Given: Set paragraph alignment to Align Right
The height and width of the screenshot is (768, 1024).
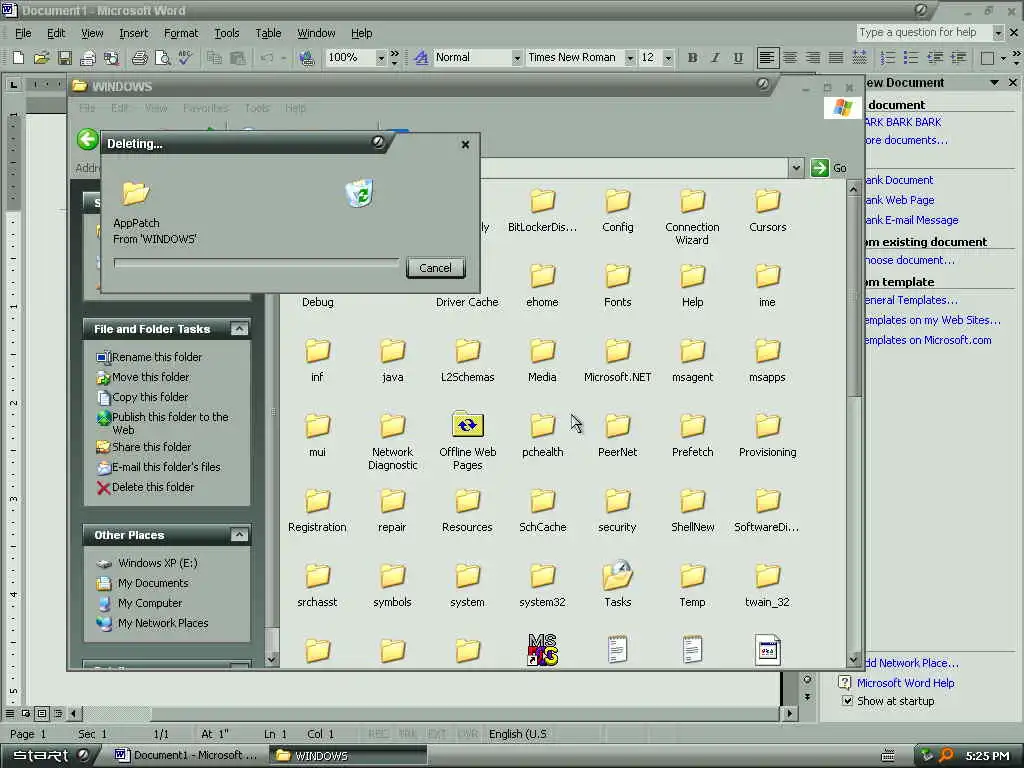Looking at the screenshot, I should [813, 58].
